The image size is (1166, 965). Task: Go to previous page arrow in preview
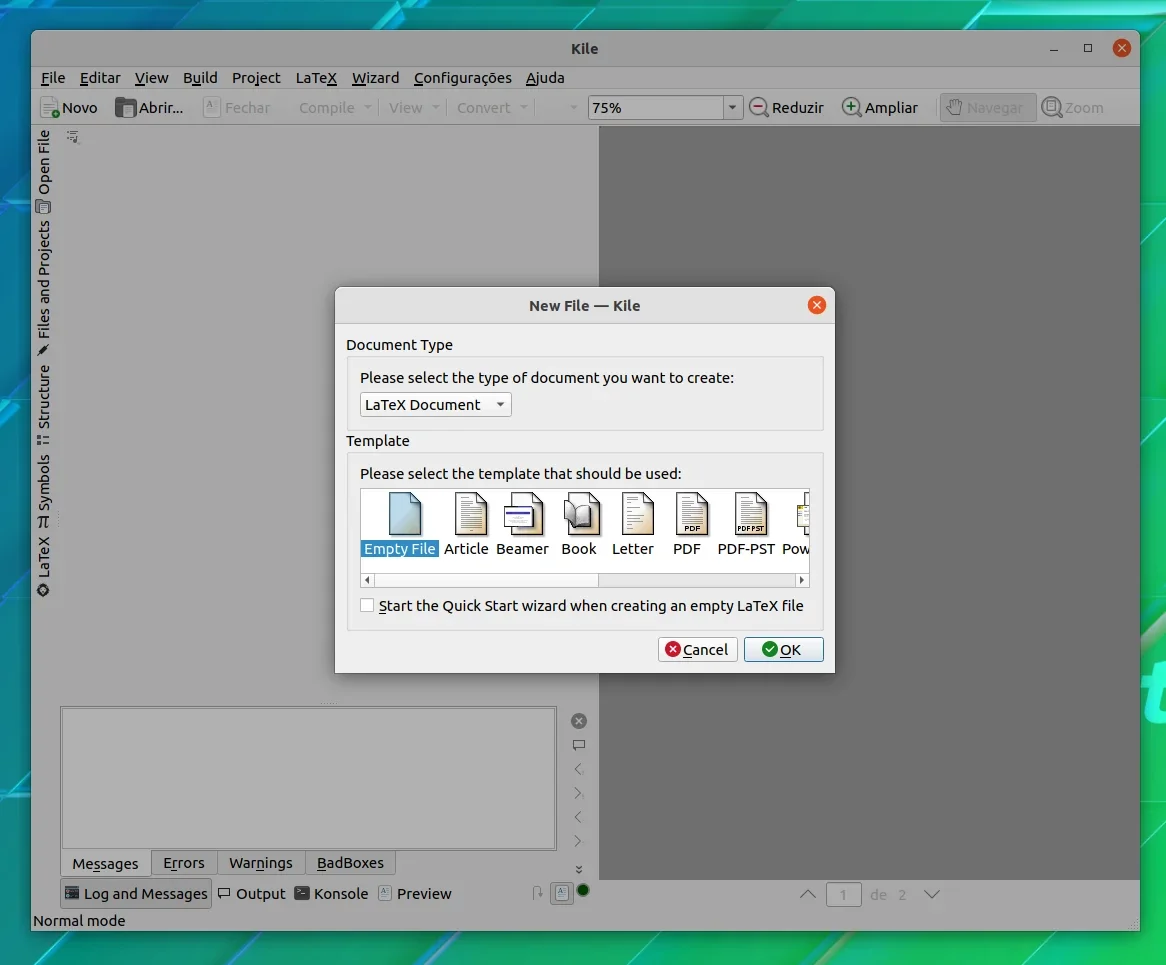808,894
